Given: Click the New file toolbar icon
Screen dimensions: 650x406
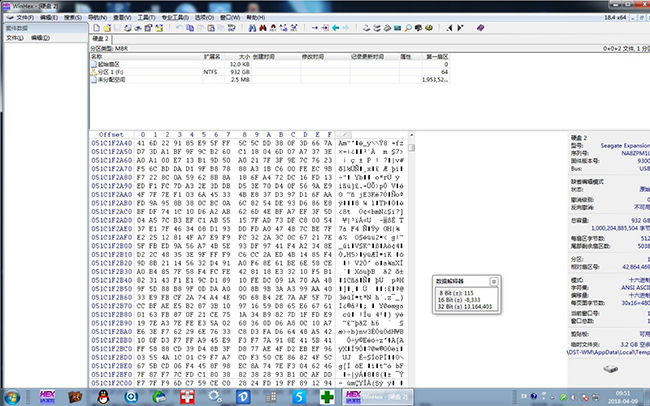Looking at the screenshot, I should [x=97, y=28].
